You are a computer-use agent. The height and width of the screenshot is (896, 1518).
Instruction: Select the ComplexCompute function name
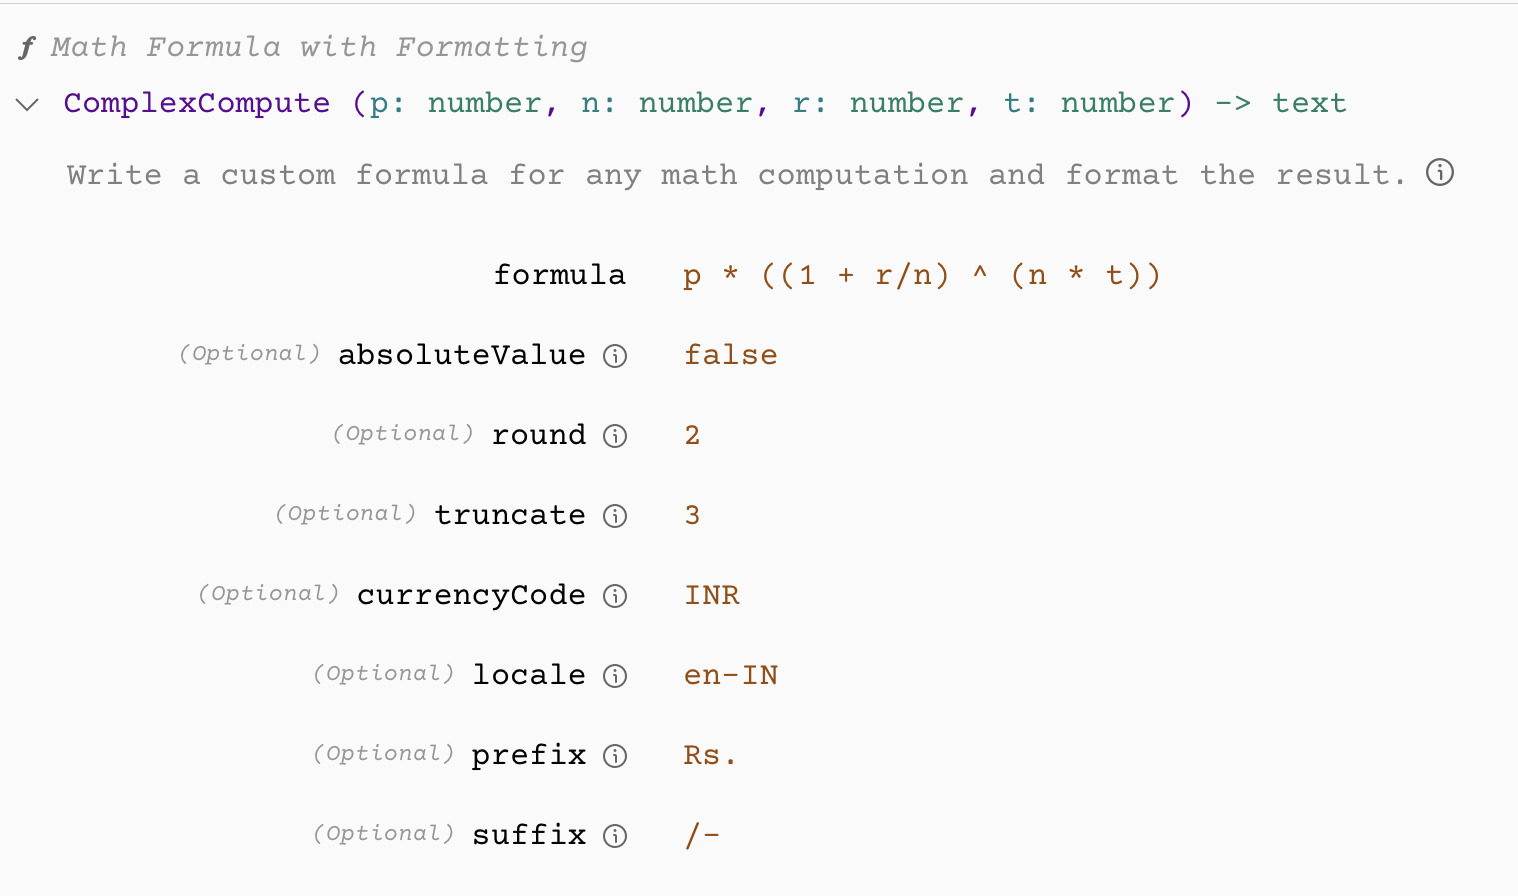[196, 103]
